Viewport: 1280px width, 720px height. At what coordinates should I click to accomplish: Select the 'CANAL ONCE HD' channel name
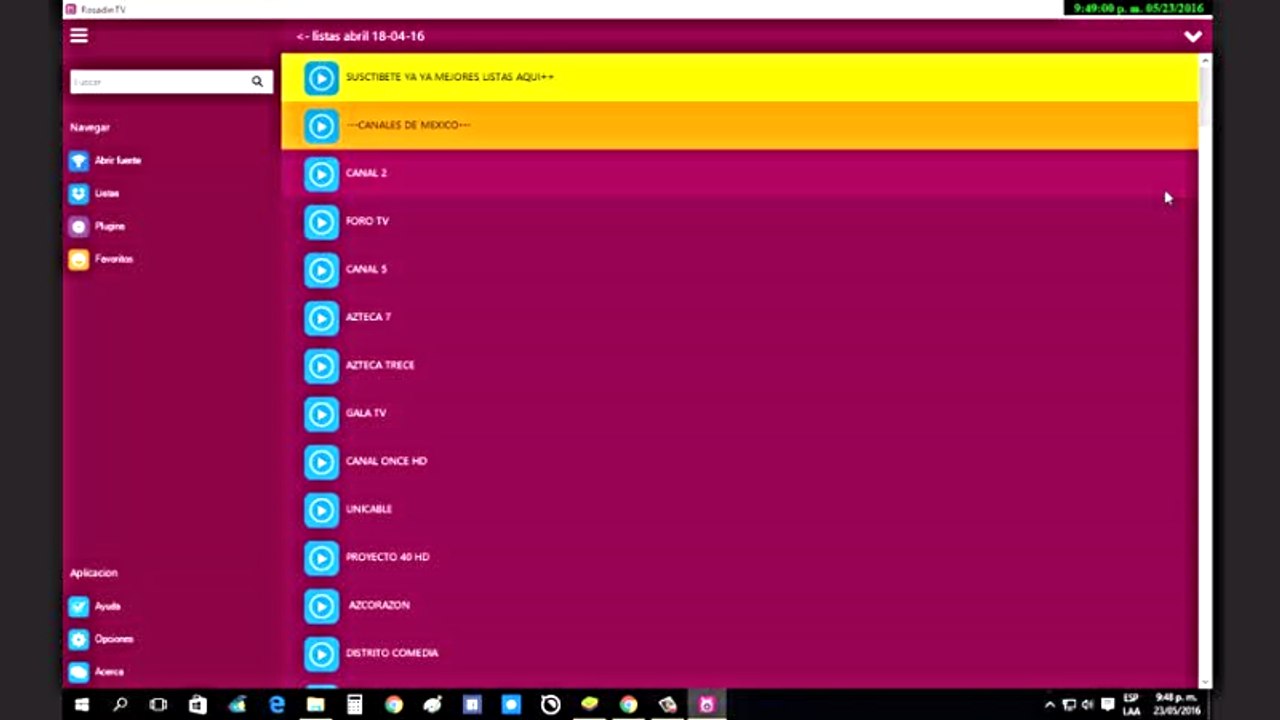tap(386, 461)
